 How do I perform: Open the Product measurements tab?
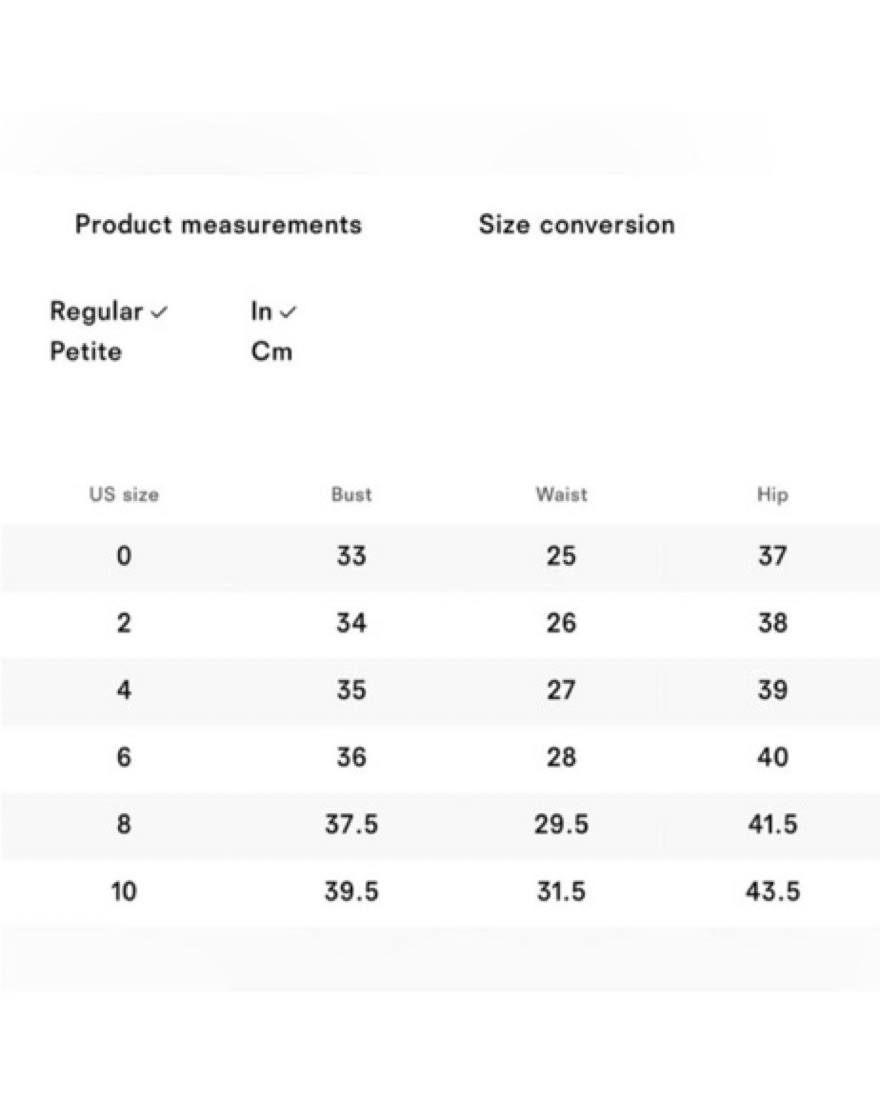click(219, 224)
